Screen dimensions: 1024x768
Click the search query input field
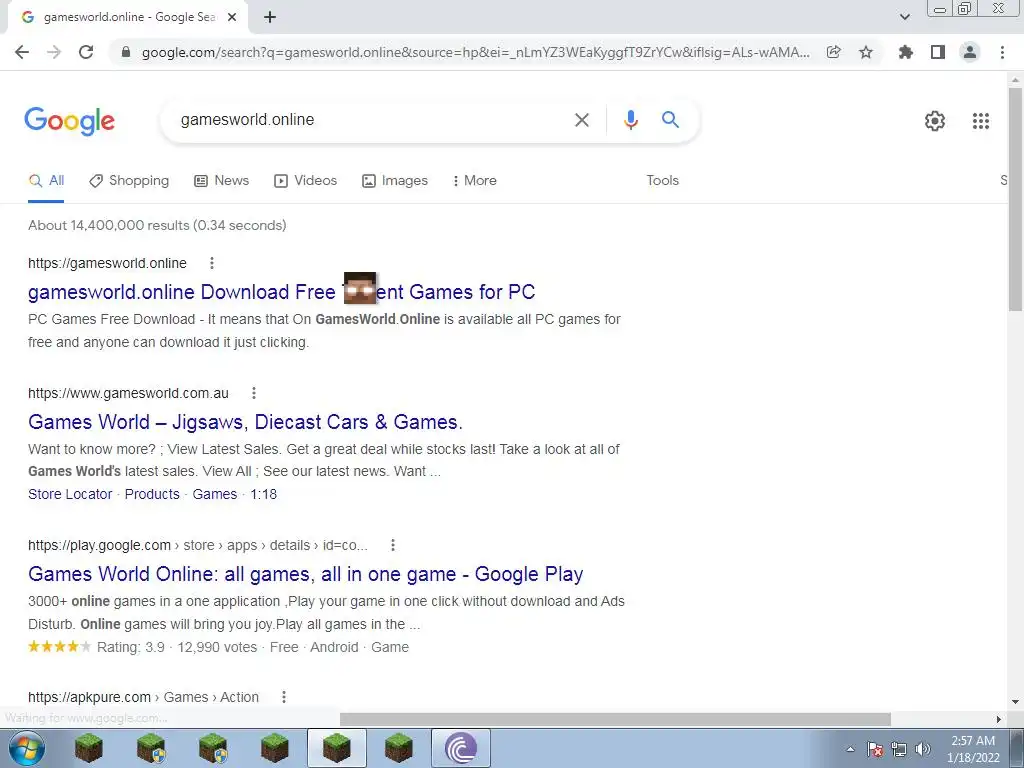(x=372, y=120)
